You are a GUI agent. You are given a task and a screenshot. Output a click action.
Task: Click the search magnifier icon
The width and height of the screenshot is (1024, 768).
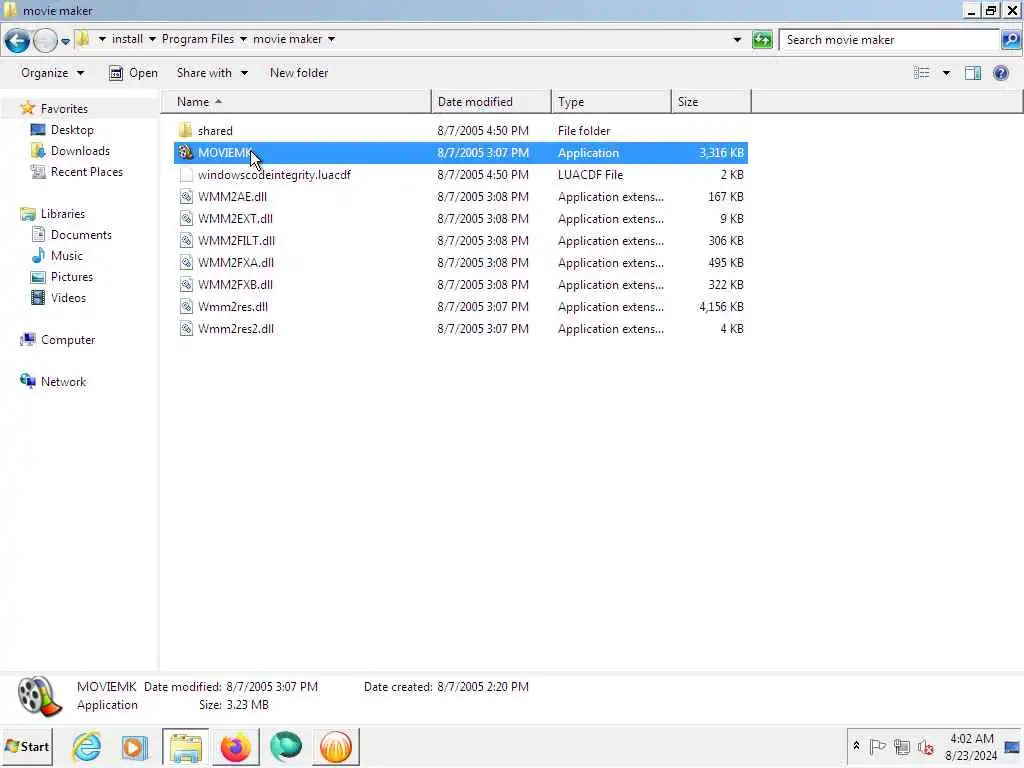click(x=1010, y=40)
